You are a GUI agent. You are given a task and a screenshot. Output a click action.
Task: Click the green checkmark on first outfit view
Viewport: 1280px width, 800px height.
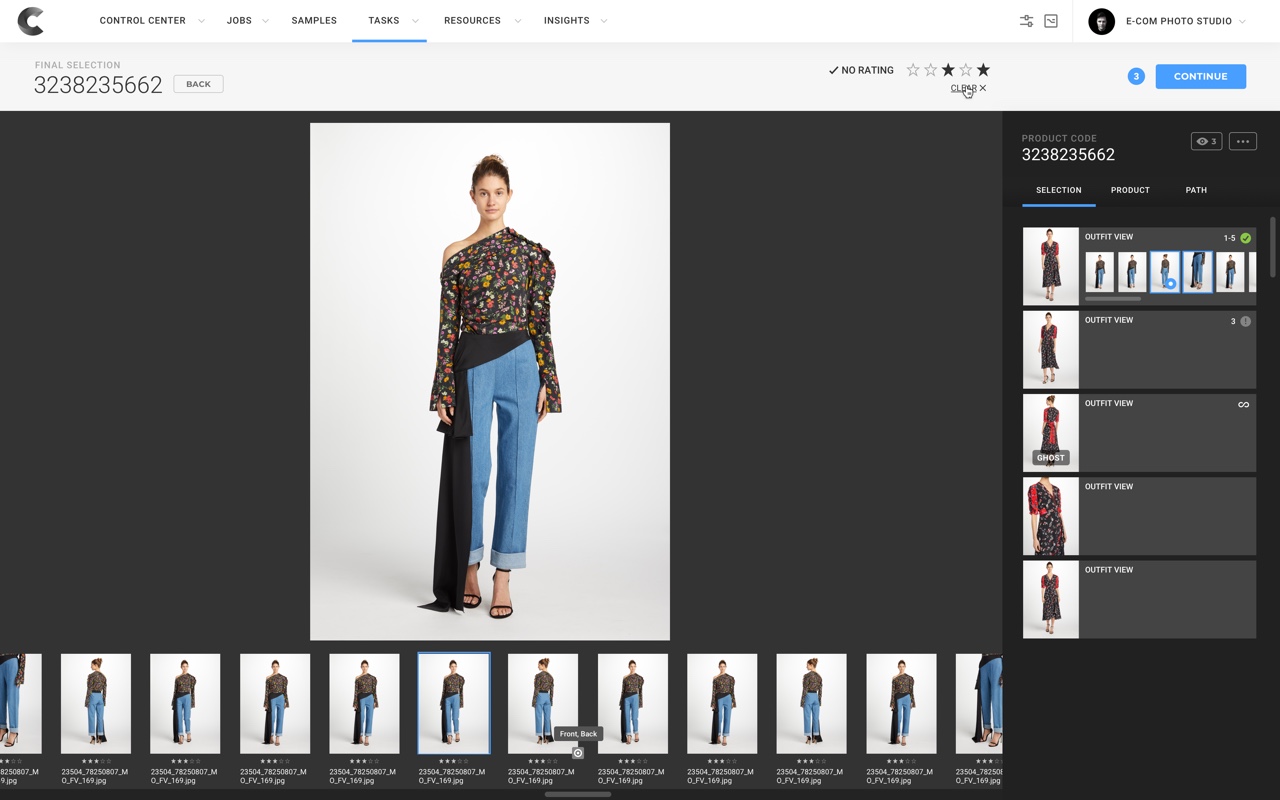(x=1245, y=238)
